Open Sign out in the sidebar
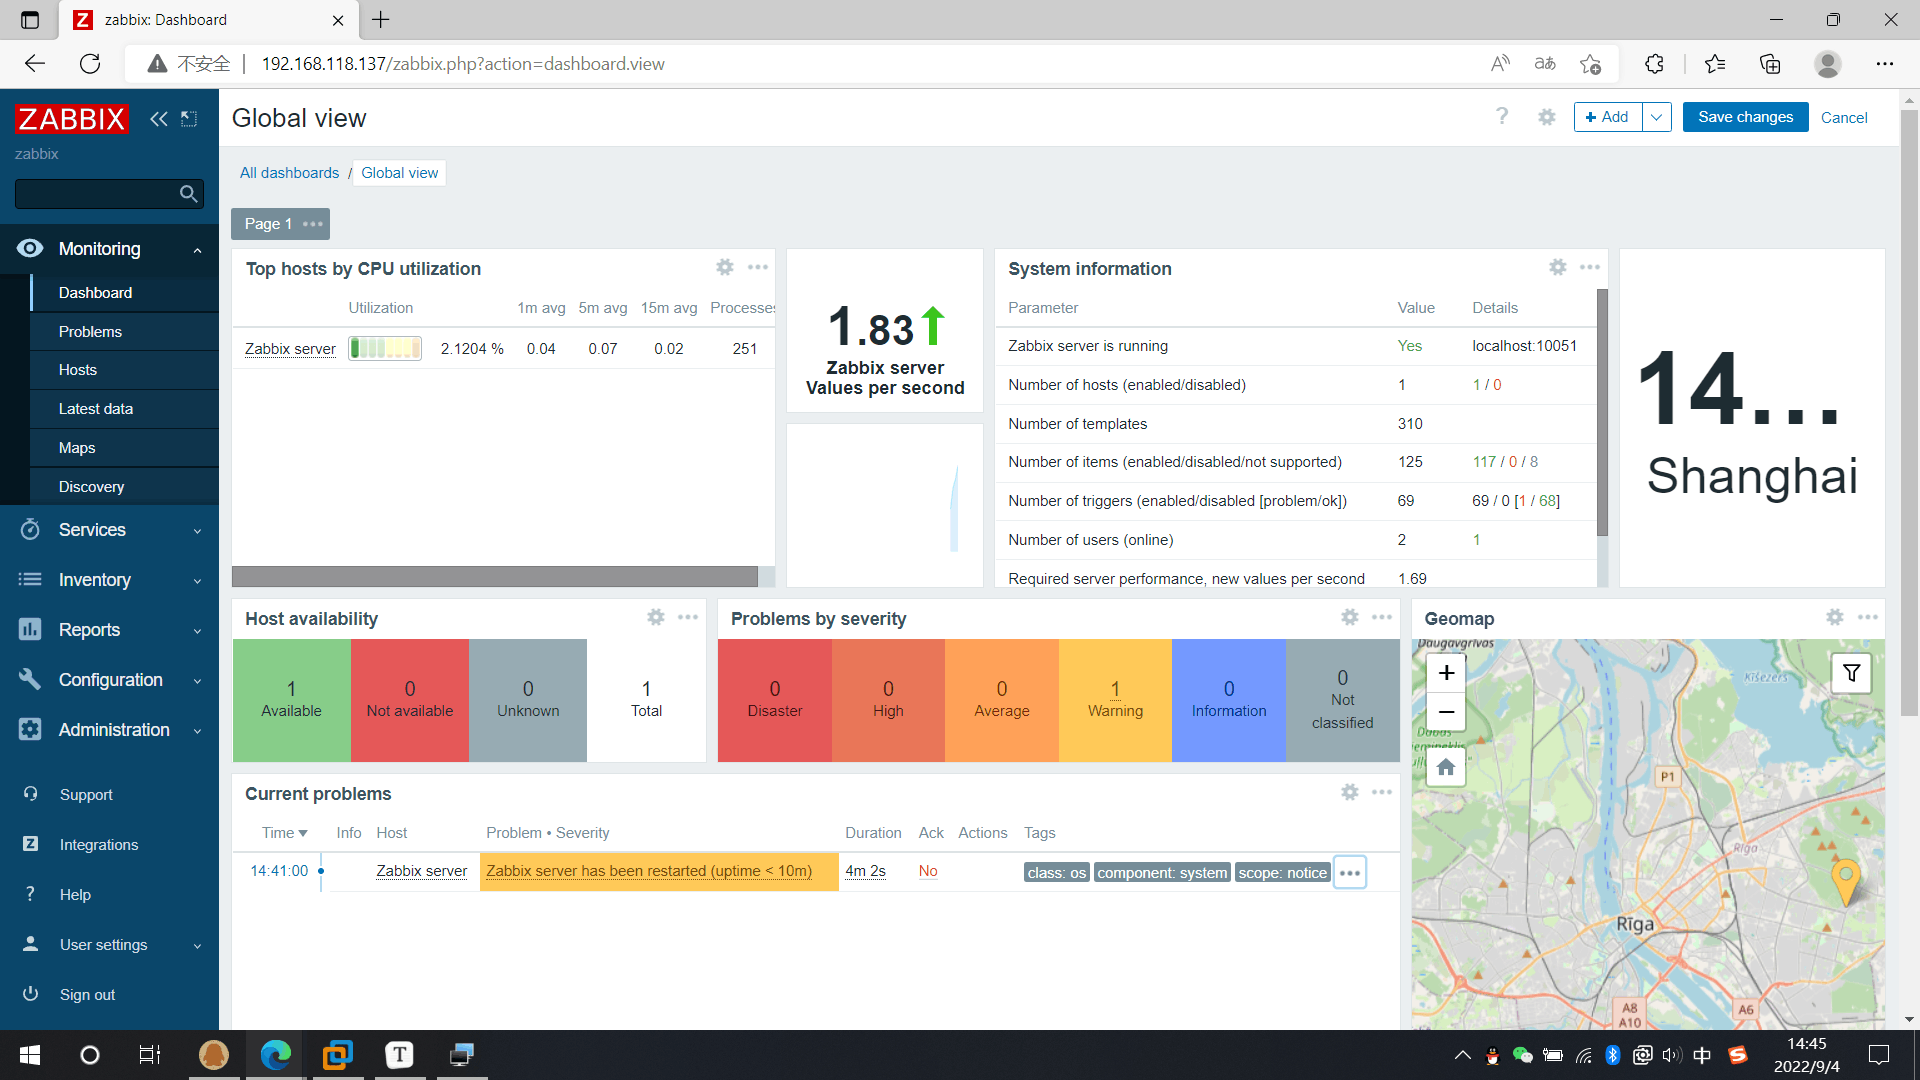The width and height of the screenshot is (1920, 1080). (87, 995)
